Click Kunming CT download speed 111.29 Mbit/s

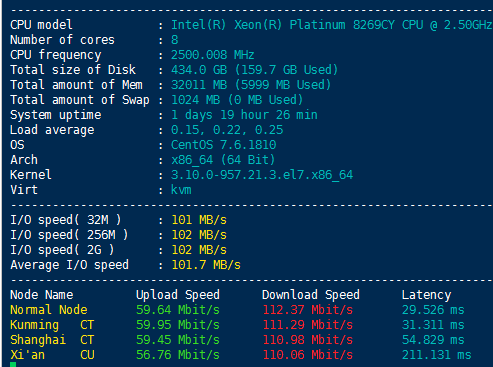click(308, 325)
